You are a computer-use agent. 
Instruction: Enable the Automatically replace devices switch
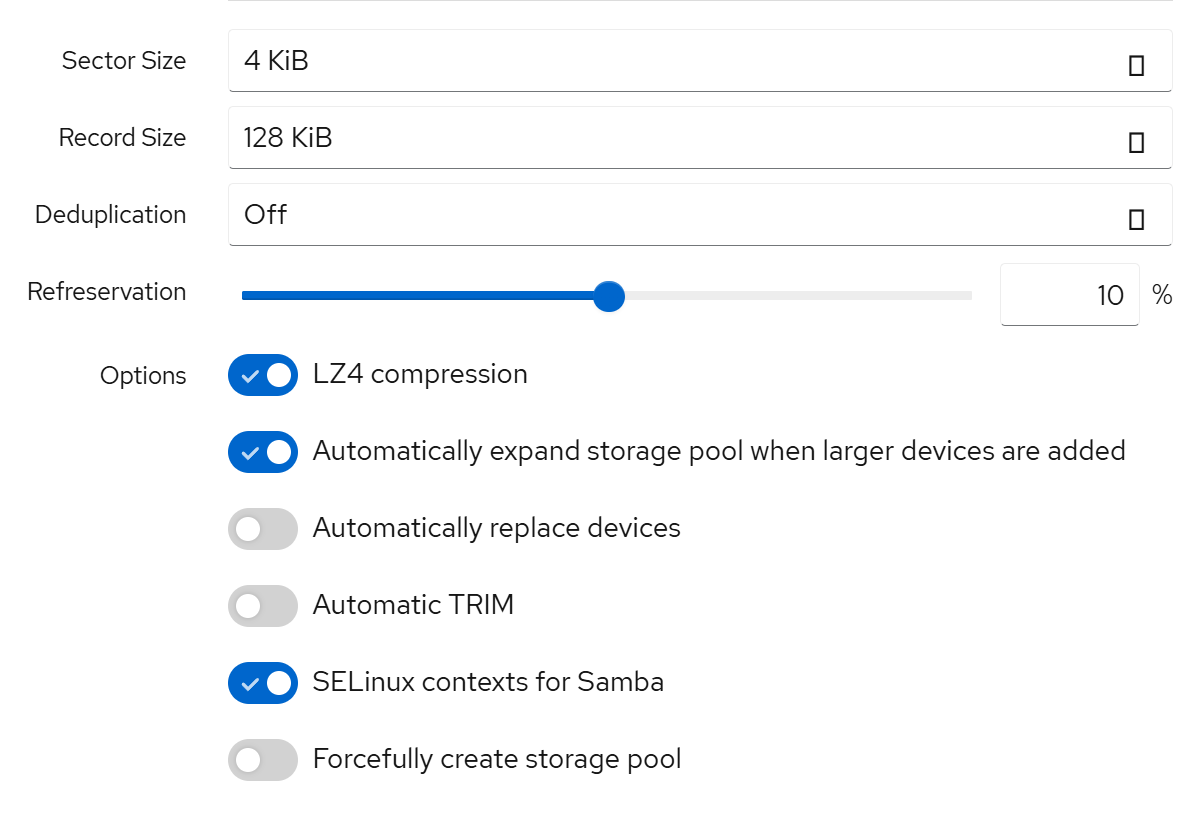(263, 529)
